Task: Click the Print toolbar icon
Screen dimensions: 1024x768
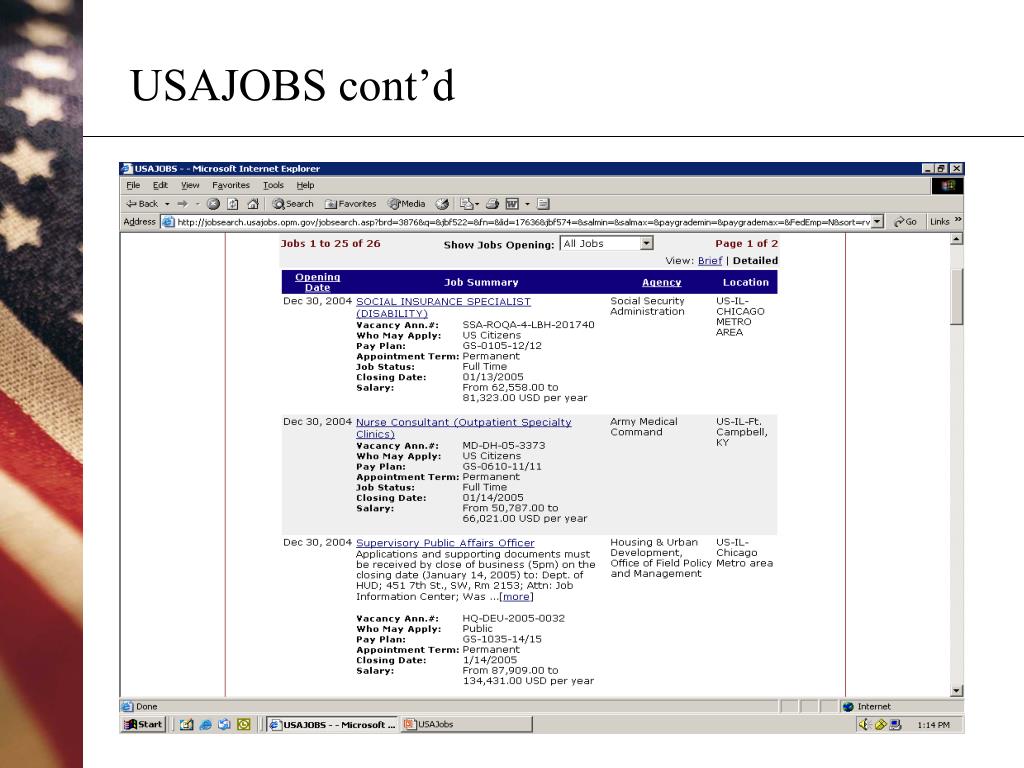Action: click(x=492, y=204)
